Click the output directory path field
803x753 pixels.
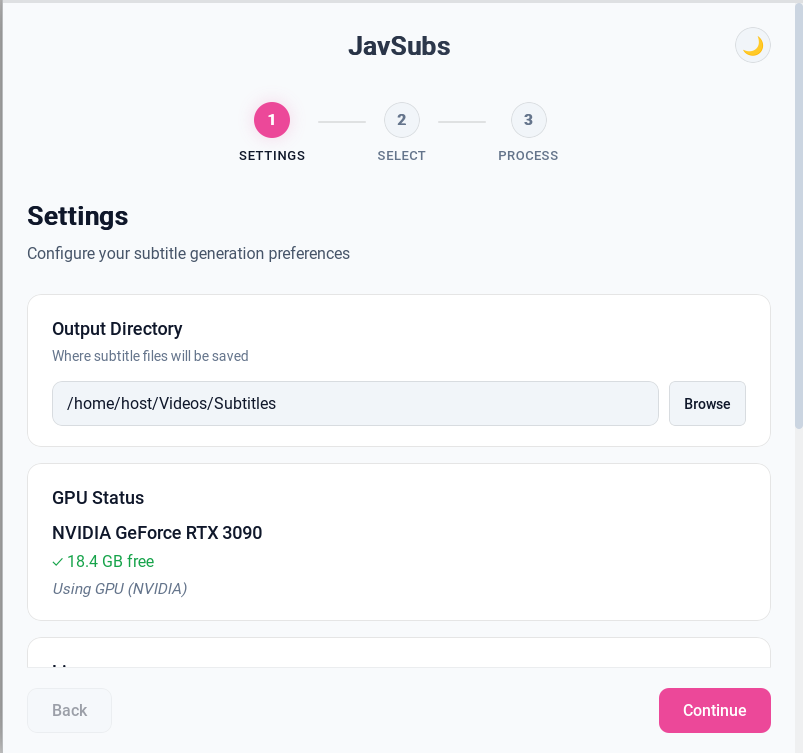coord(355,403)
